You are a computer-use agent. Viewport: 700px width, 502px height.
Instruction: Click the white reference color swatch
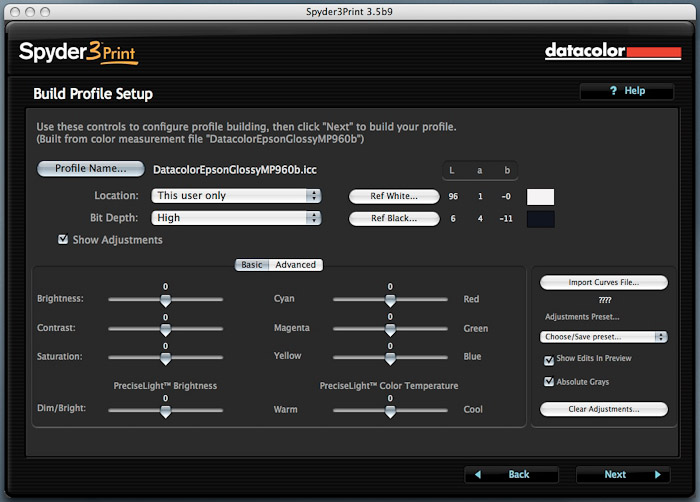pos(540,197)
